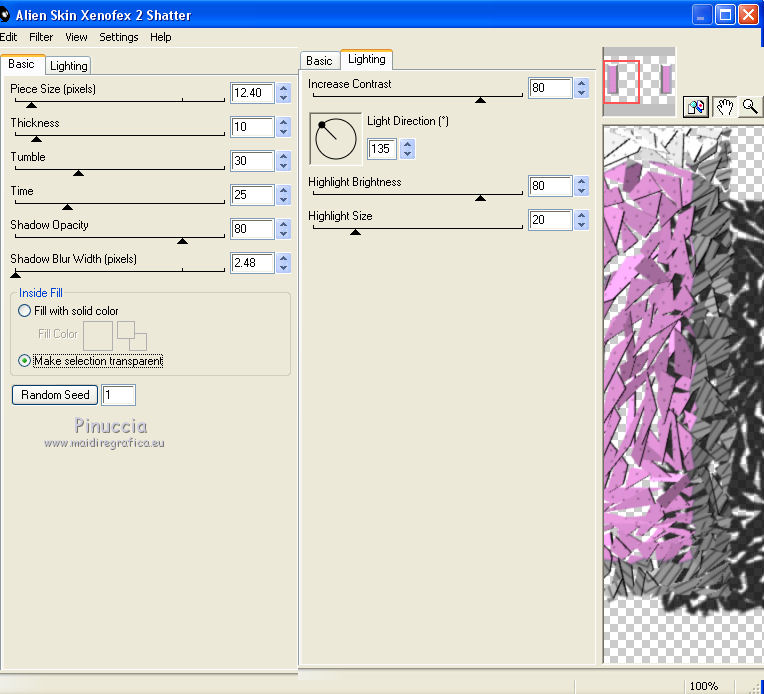The height and width of the screenshot is (694, 764).
Task: Click the Shadow Opacity slider handle
Action: pyautogui.click(x=182, y=241)
